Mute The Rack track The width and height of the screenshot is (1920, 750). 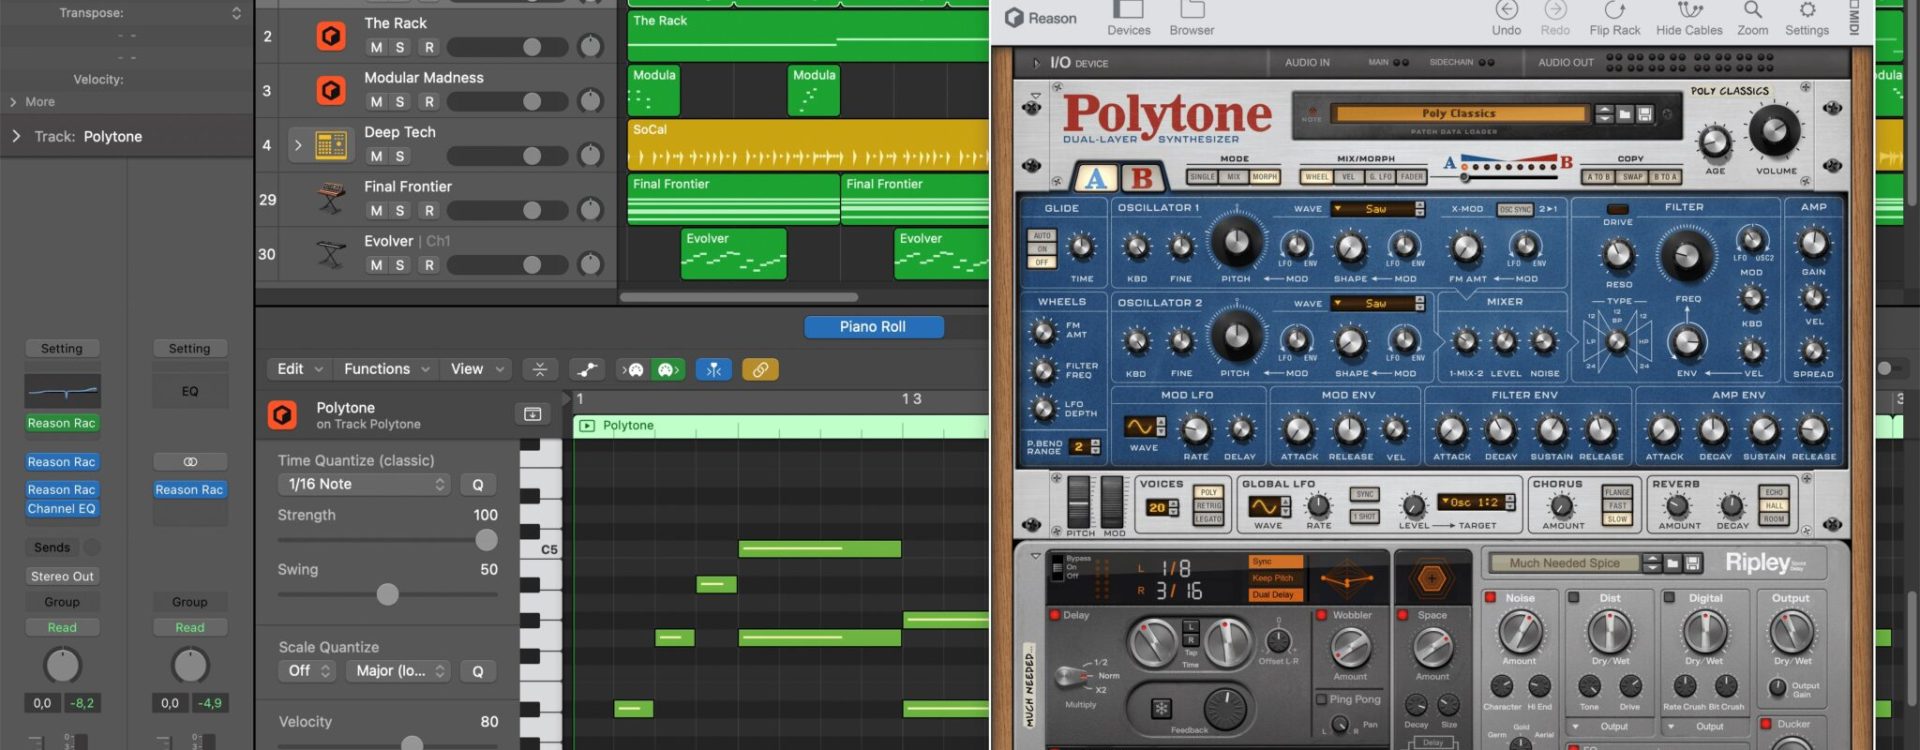pos(376,47)
